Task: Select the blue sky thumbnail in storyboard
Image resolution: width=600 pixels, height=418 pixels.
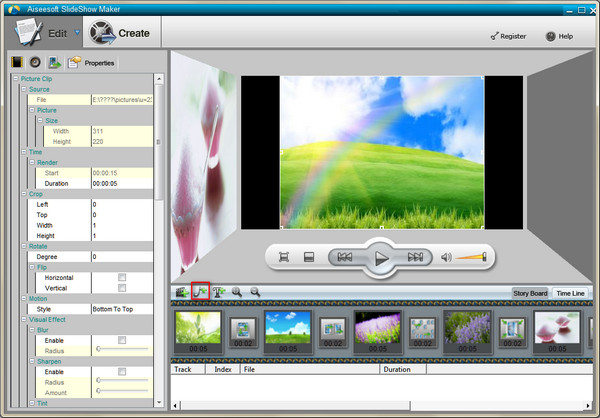Action: coord(283,327)
